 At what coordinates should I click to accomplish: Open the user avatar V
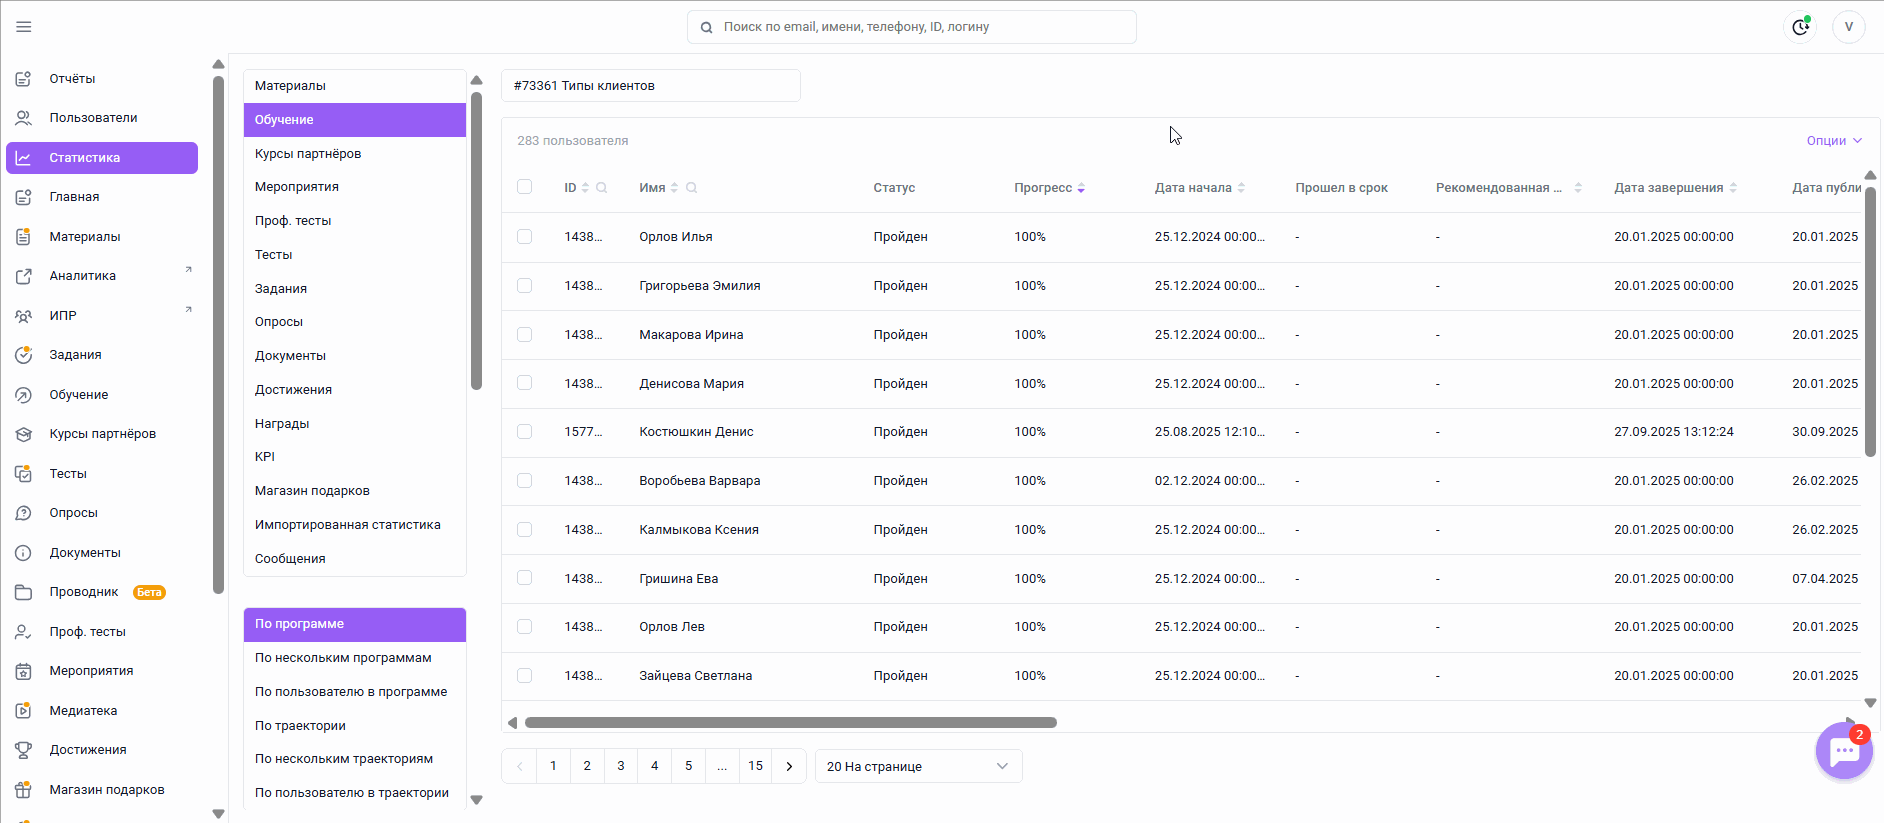point(1848,27)
